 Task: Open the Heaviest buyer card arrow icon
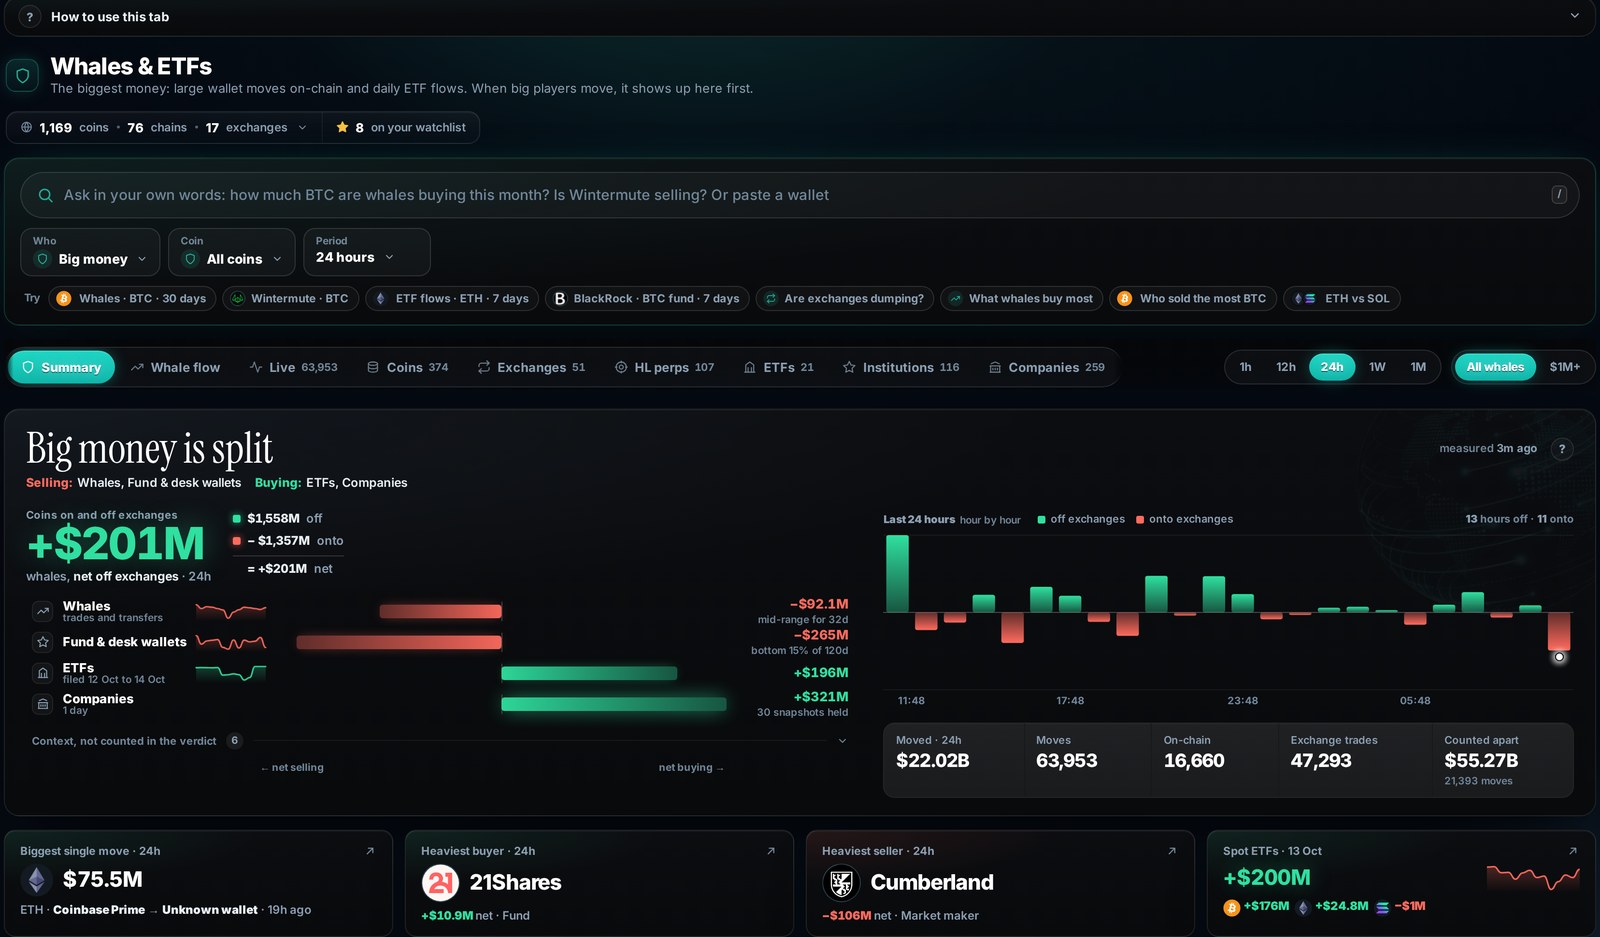pyautogui.click(x=771, y=851)
